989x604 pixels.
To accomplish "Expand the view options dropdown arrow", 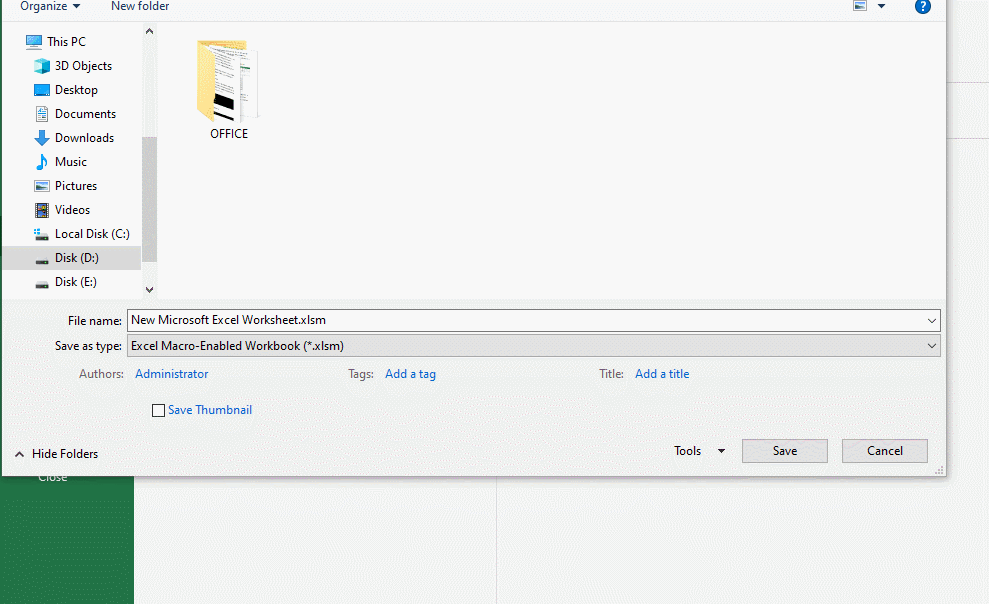I will coord(881,6).
